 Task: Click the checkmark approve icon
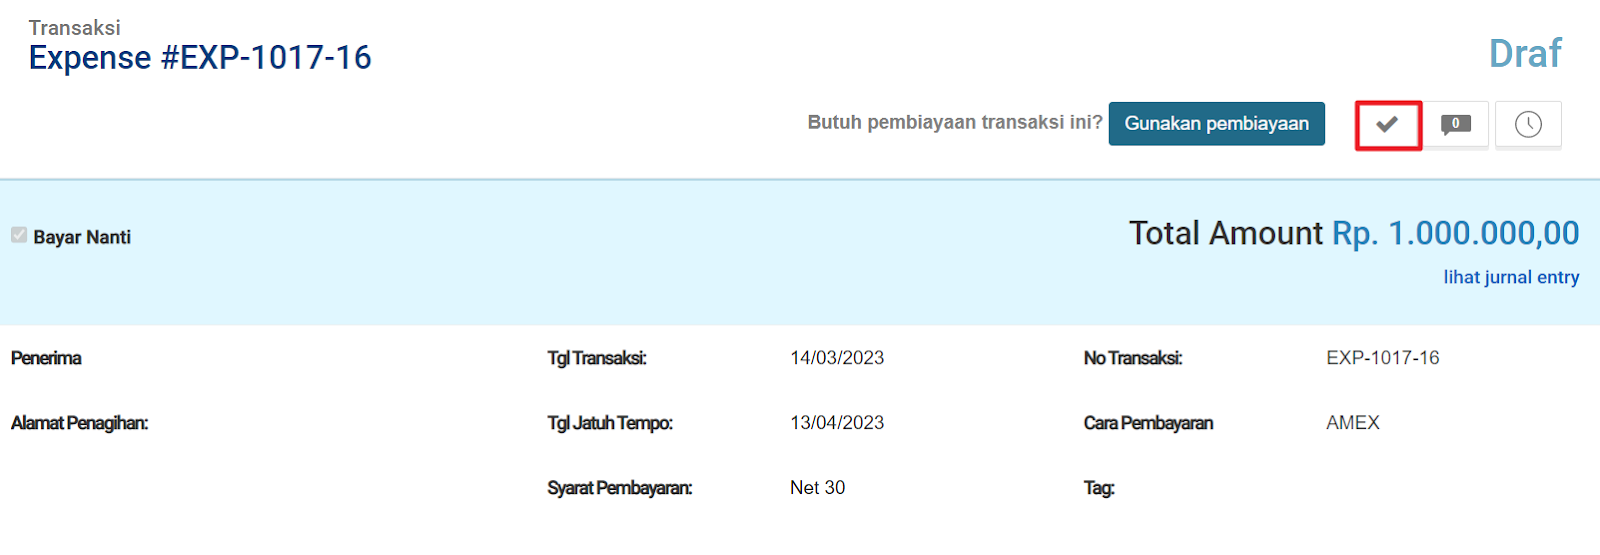tap(1388, 125)
